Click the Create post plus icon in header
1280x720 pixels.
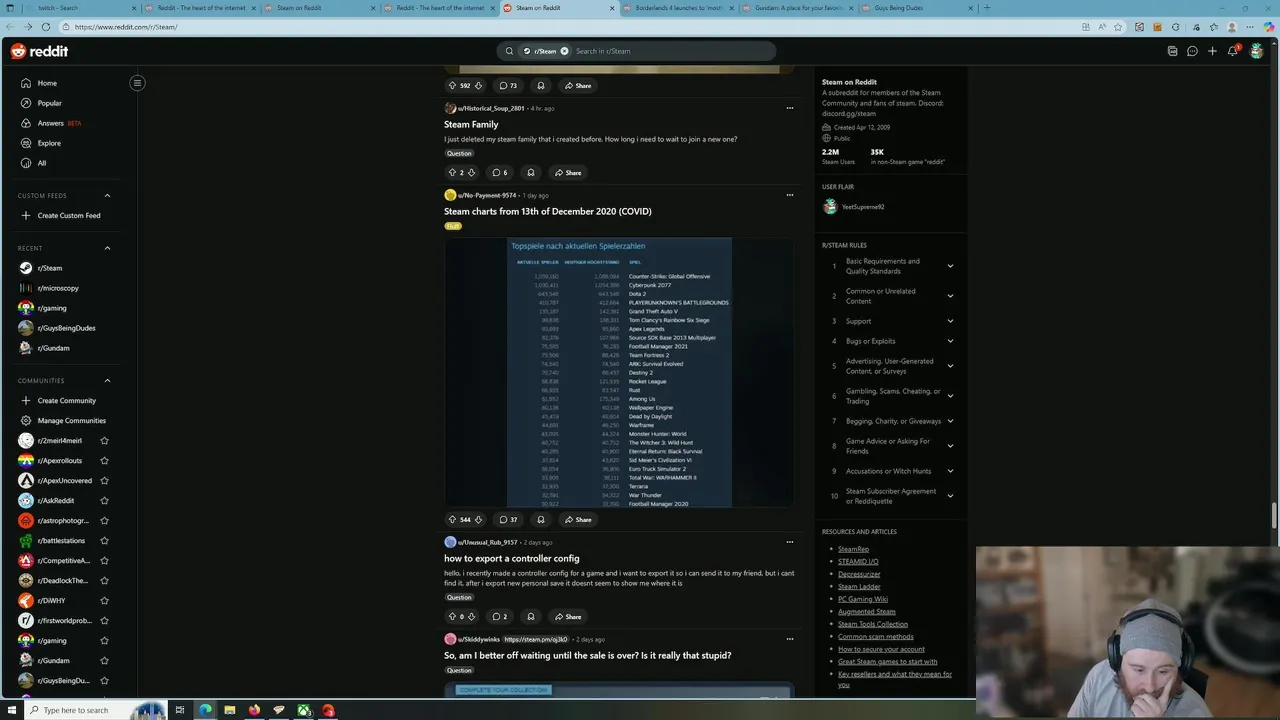(x=1212, y=51)
